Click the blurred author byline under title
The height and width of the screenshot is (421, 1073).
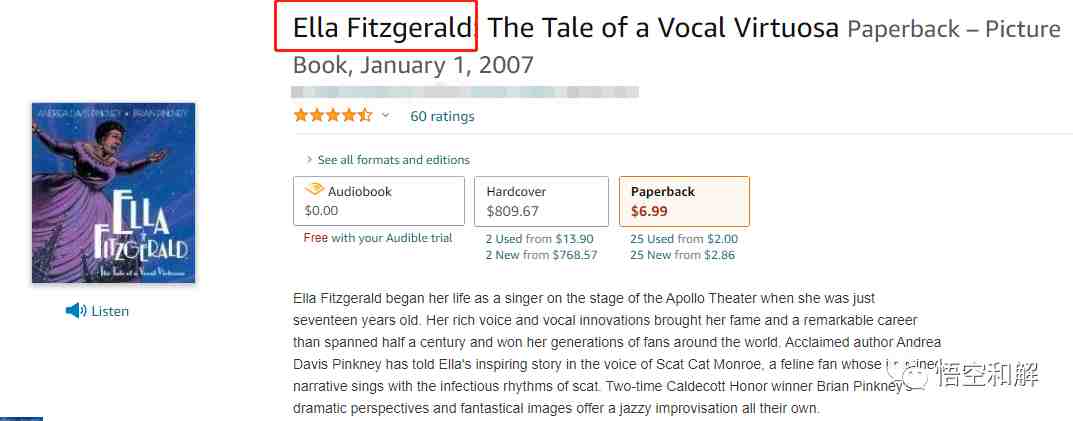pos(465,92)
